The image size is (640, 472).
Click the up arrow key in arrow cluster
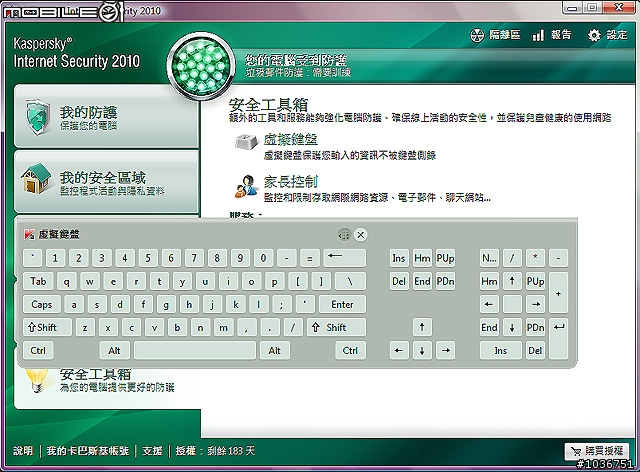[422, 327]
